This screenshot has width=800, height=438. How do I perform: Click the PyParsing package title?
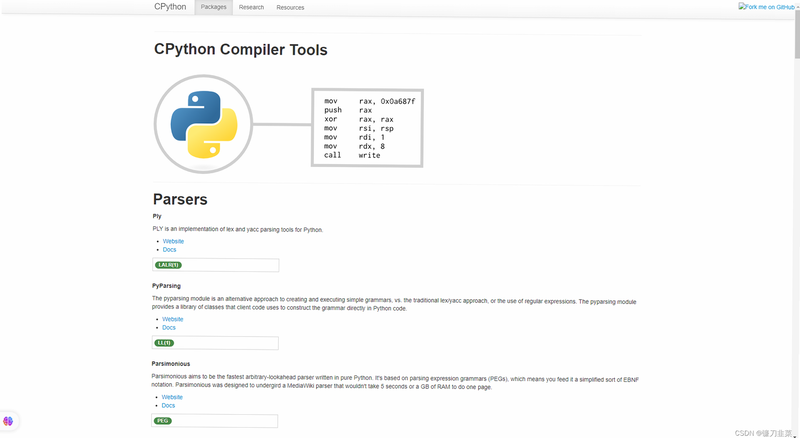[166, 286]
